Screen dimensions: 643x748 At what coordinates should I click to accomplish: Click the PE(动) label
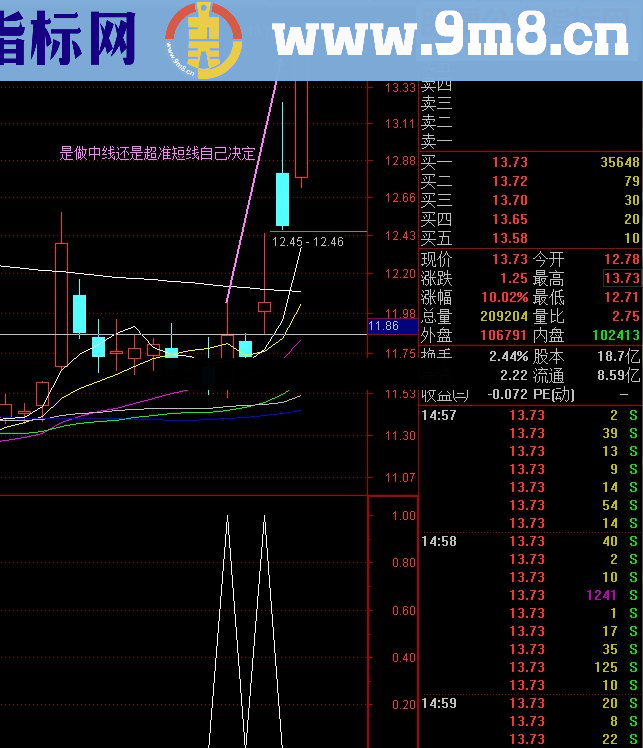[x=553, y=395]
